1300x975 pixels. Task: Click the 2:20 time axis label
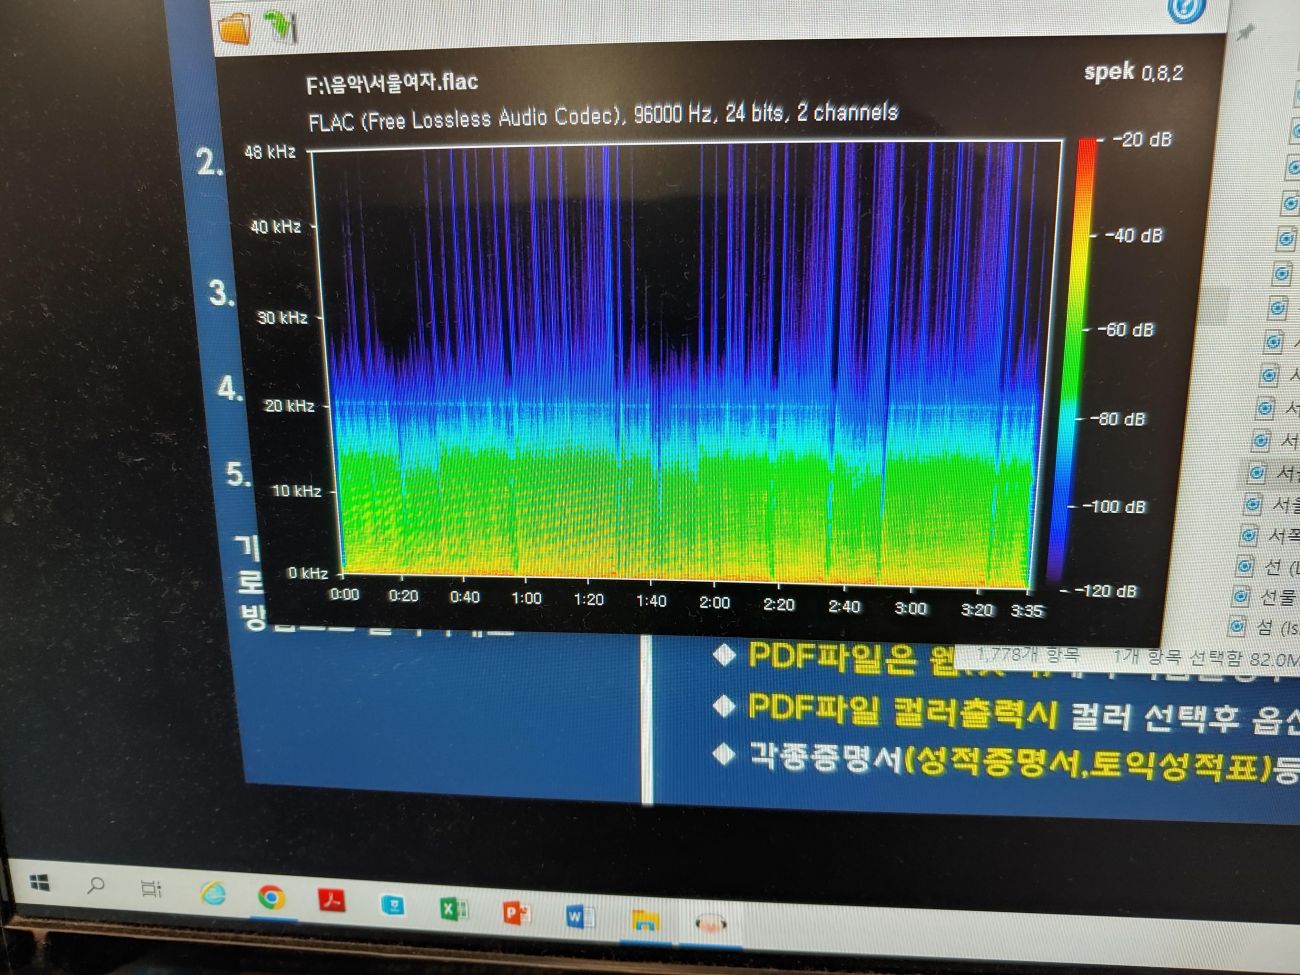[x=778, y=604]
